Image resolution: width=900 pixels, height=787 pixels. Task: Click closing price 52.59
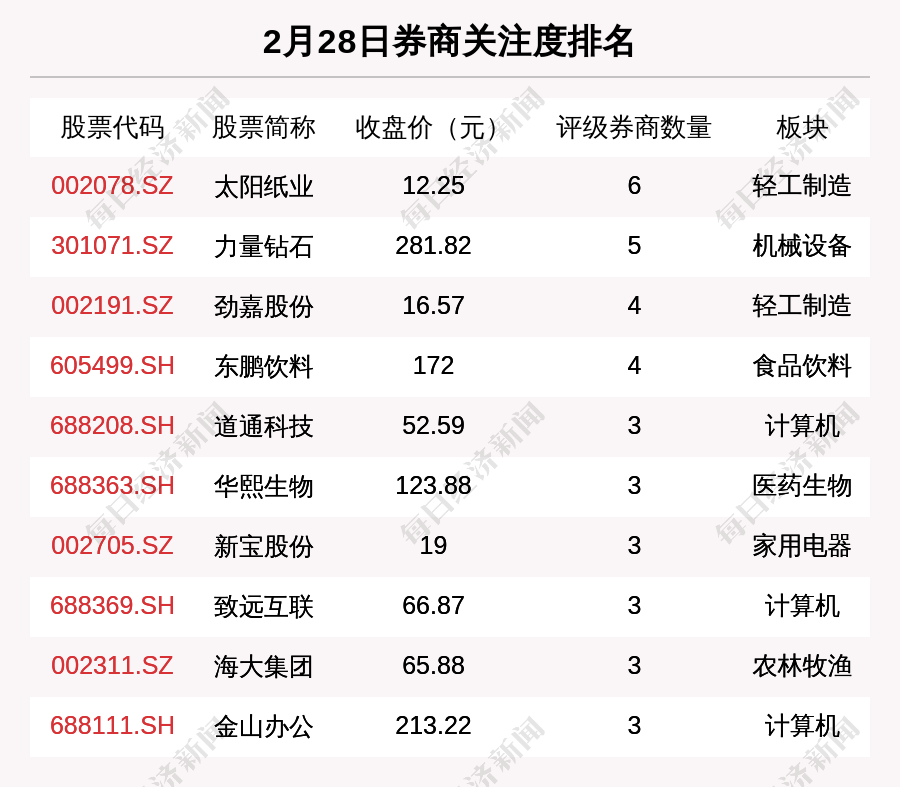(433, 426)
